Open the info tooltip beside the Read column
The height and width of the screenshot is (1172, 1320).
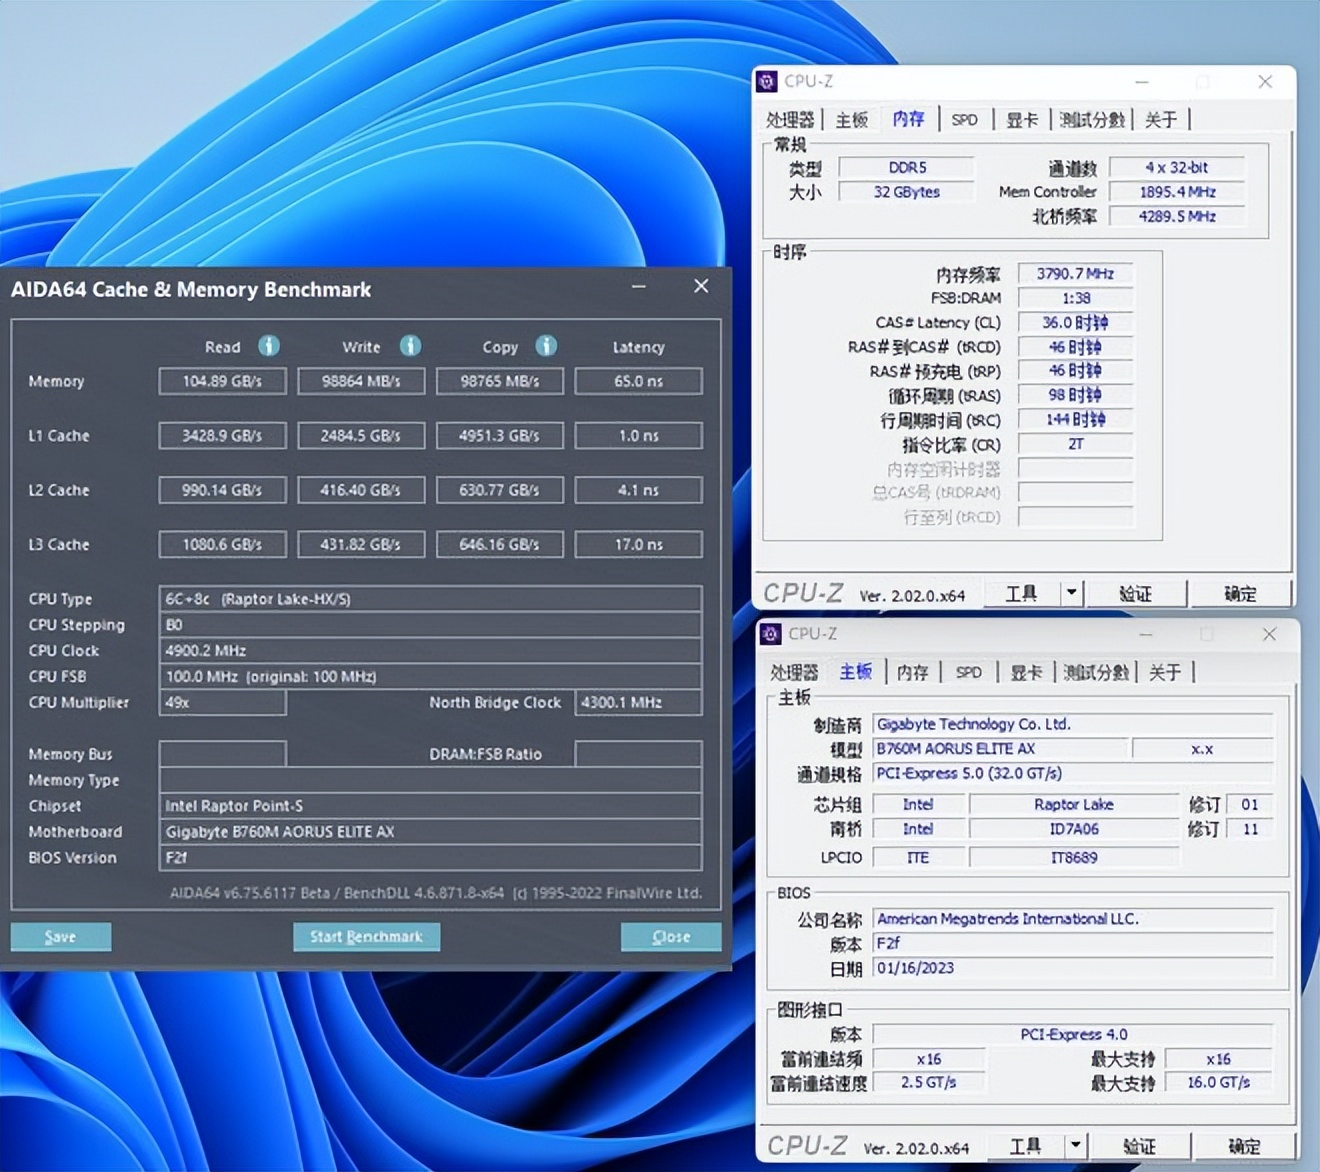268,346
